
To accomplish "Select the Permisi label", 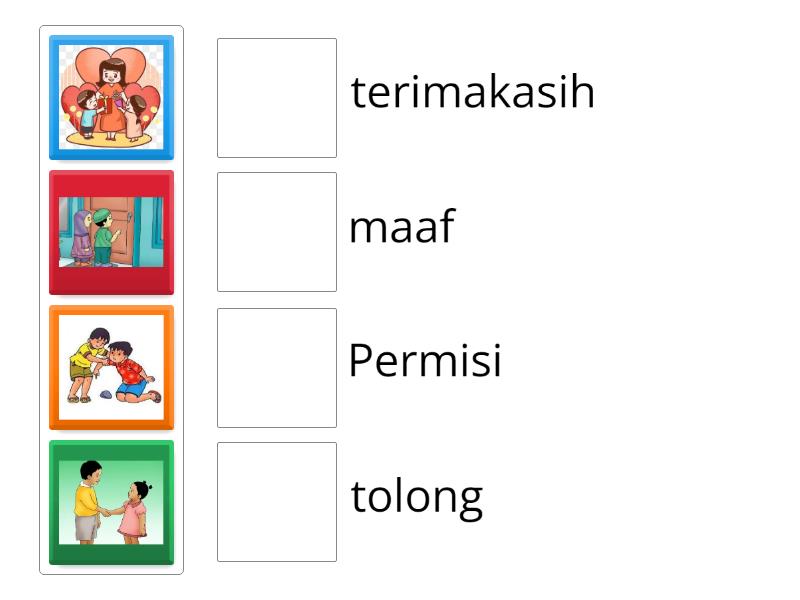I will pyautogui.click(x=426, y=362).
